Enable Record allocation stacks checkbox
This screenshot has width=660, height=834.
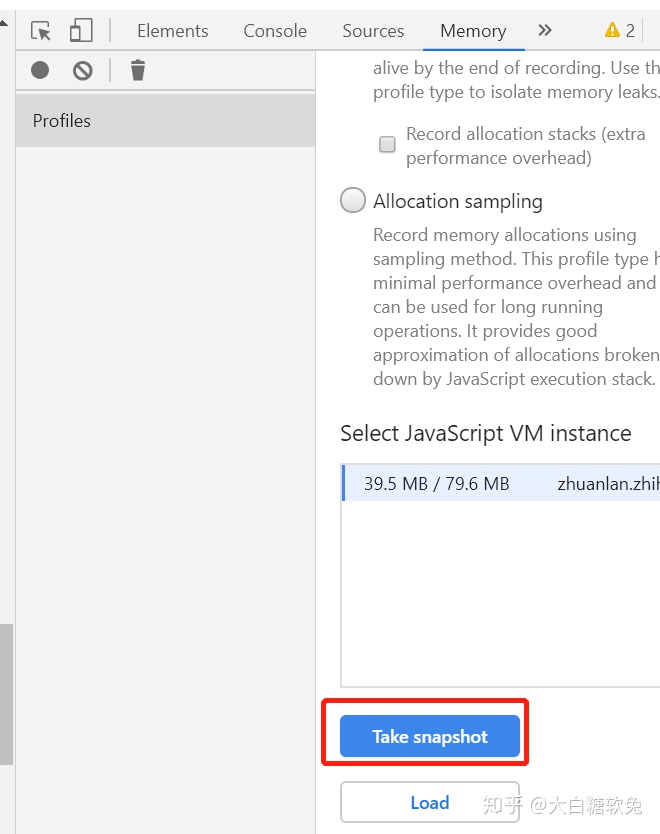(387, 145)
